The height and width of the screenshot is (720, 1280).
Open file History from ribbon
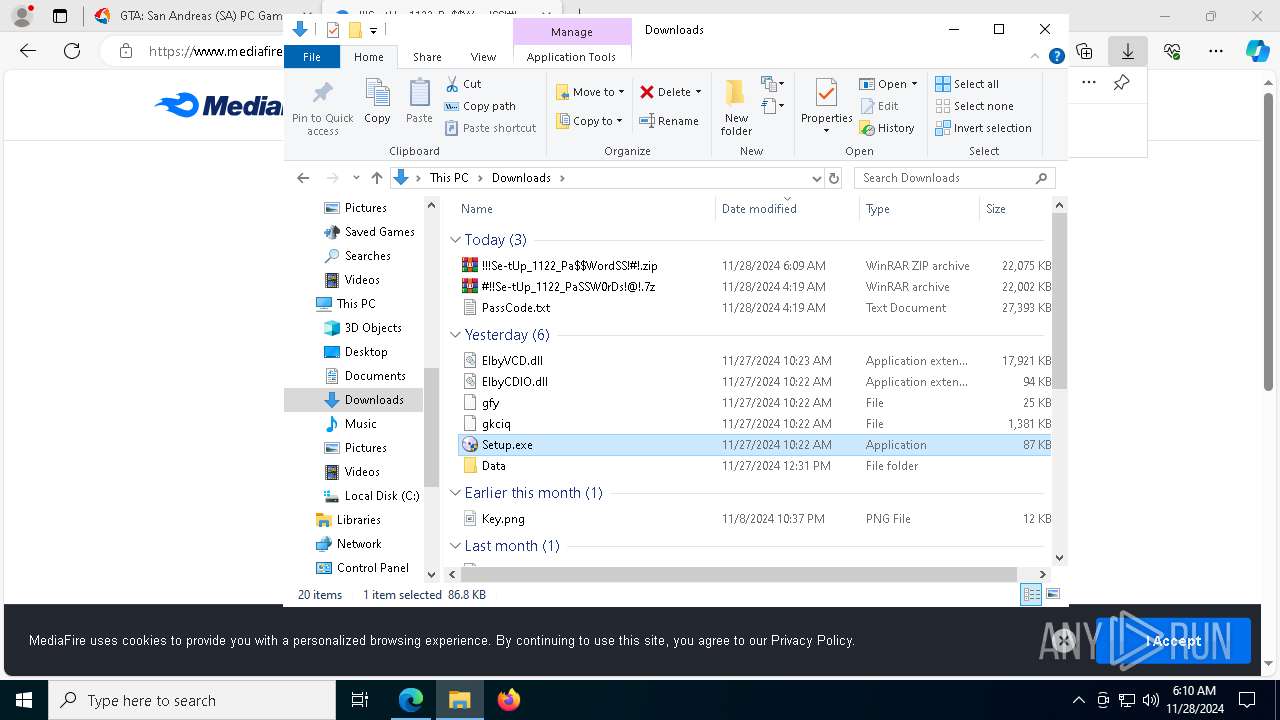[x=887, y=128]
